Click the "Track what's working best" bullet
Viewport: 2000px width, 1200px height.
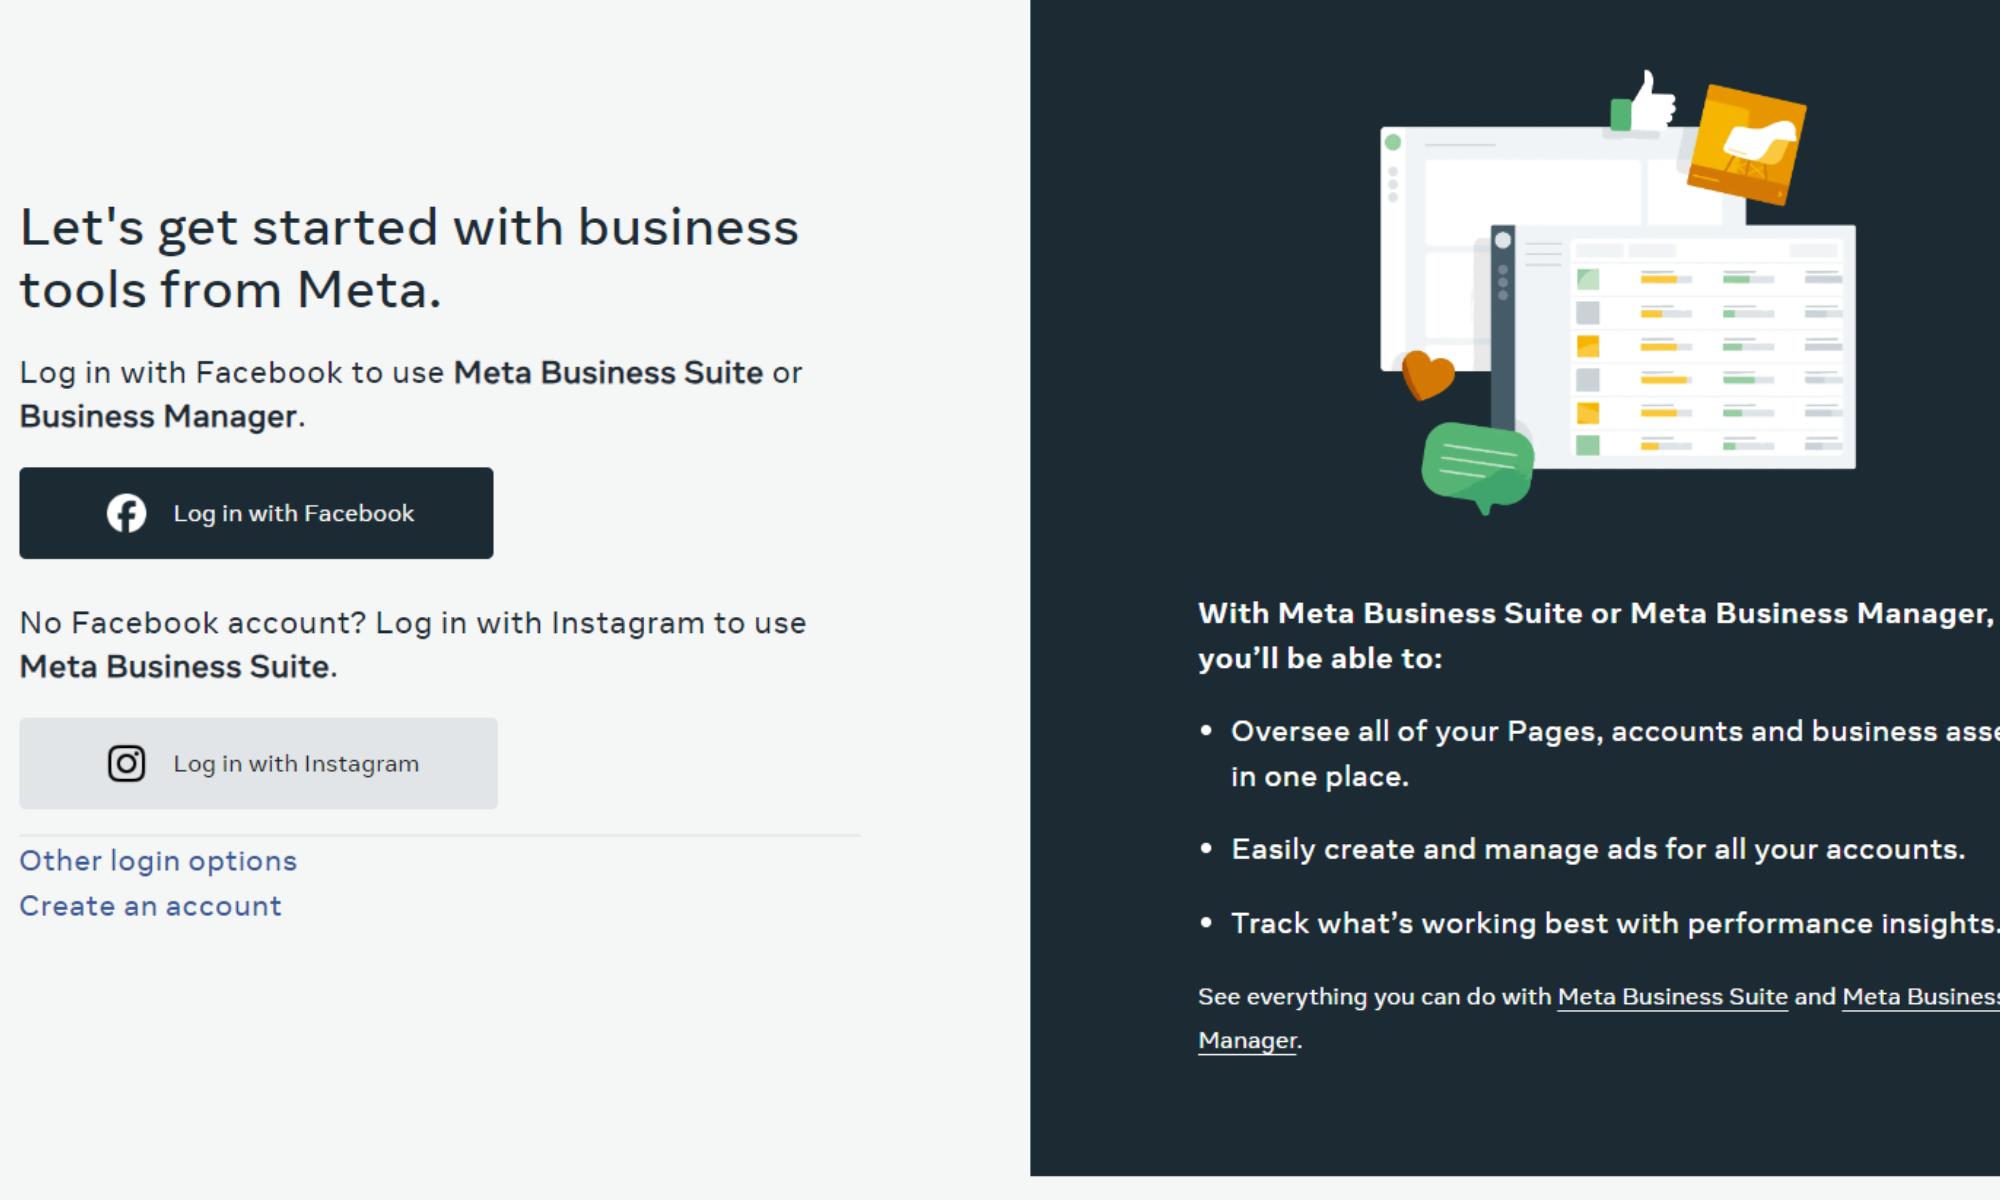1612,923
